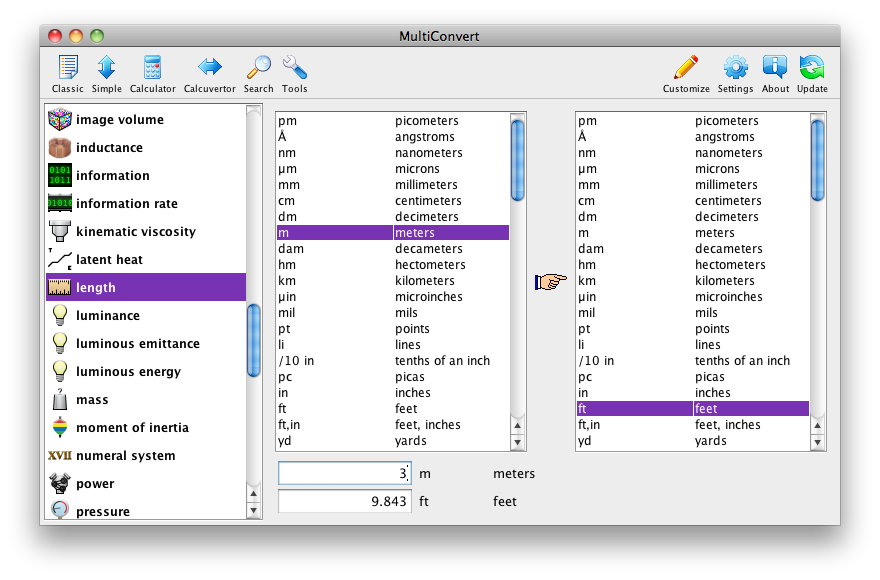The height and width of the screenshot is (580, 880).
Task: Select the kinematic viscosity funnel icon
Action: (x=60, y=231)
